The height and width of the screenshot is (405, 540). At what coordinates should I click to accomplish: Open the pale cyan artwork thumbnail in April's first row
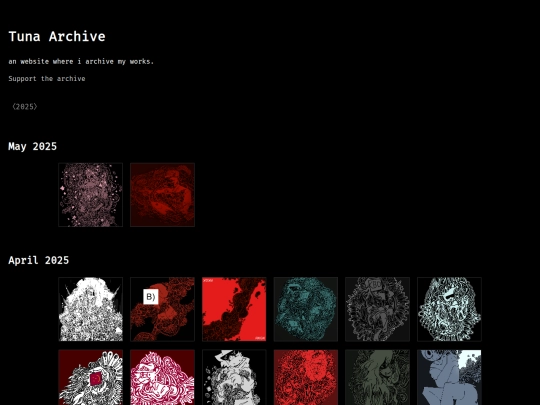pyautogui.click(x=449, y=309)
